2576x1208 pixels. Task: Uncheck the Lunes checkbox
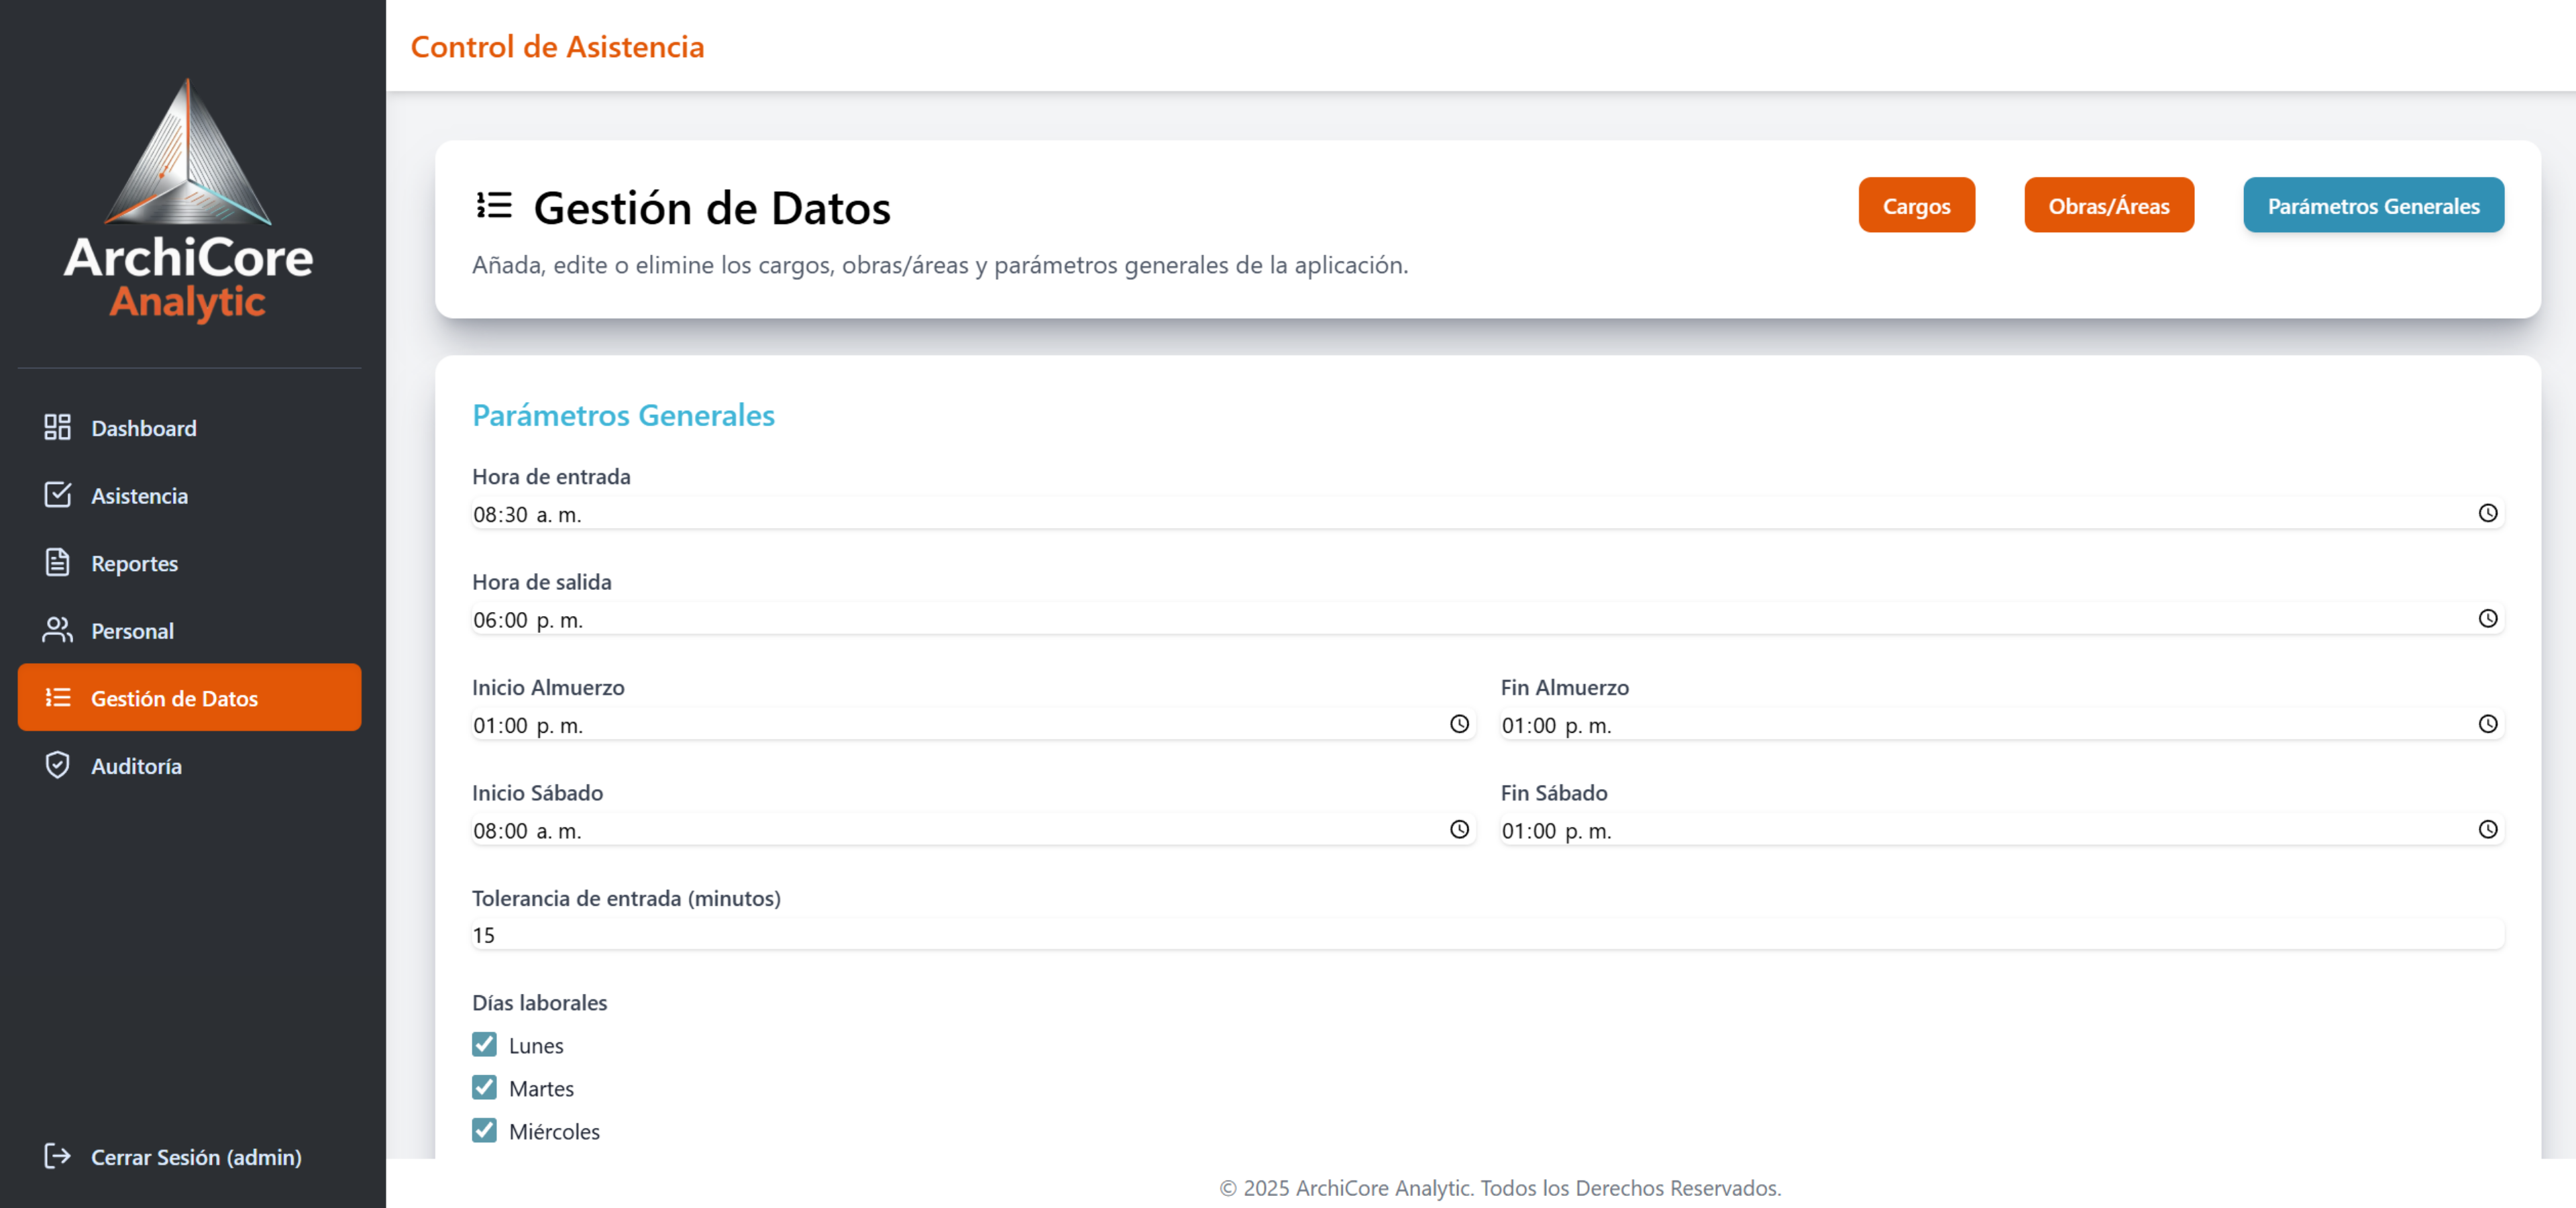[484, 1045]
